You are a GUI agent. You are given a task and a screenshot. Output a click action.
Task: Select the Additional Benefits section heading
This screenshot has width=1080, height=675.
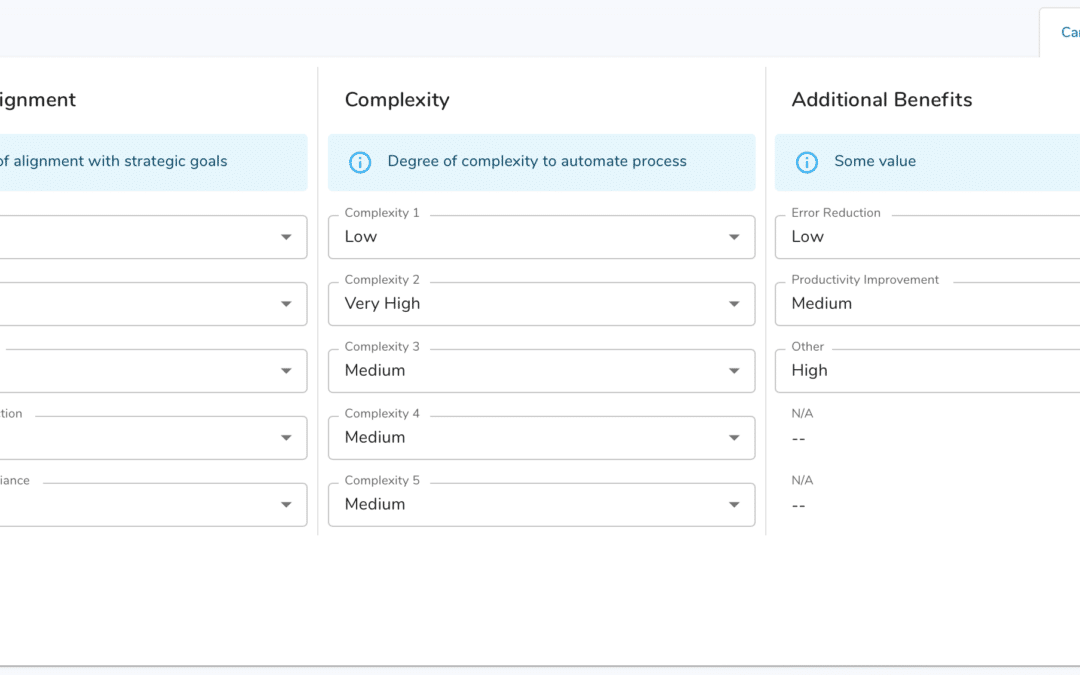click(881, 100)
